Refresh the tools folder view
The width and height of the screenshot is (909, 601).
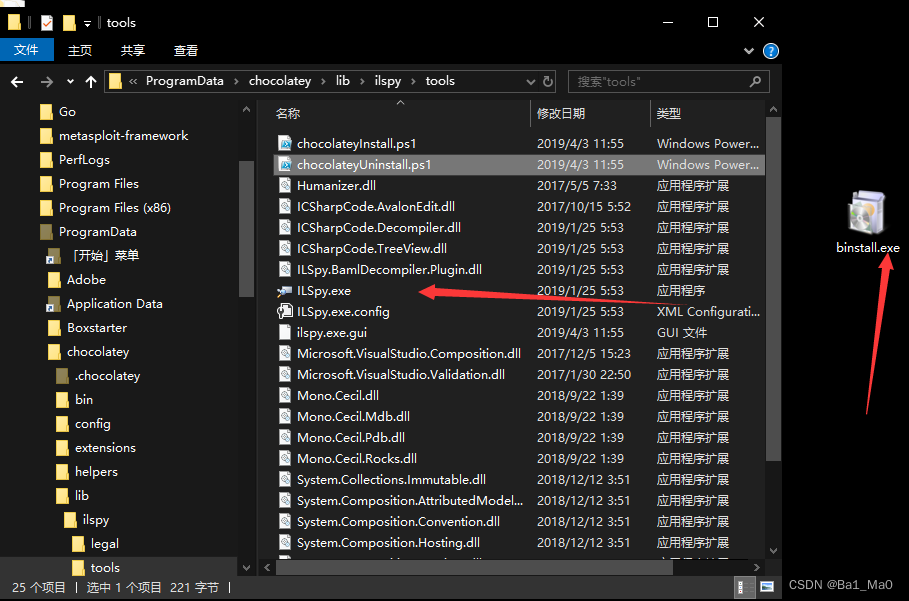tap(547, 82)
